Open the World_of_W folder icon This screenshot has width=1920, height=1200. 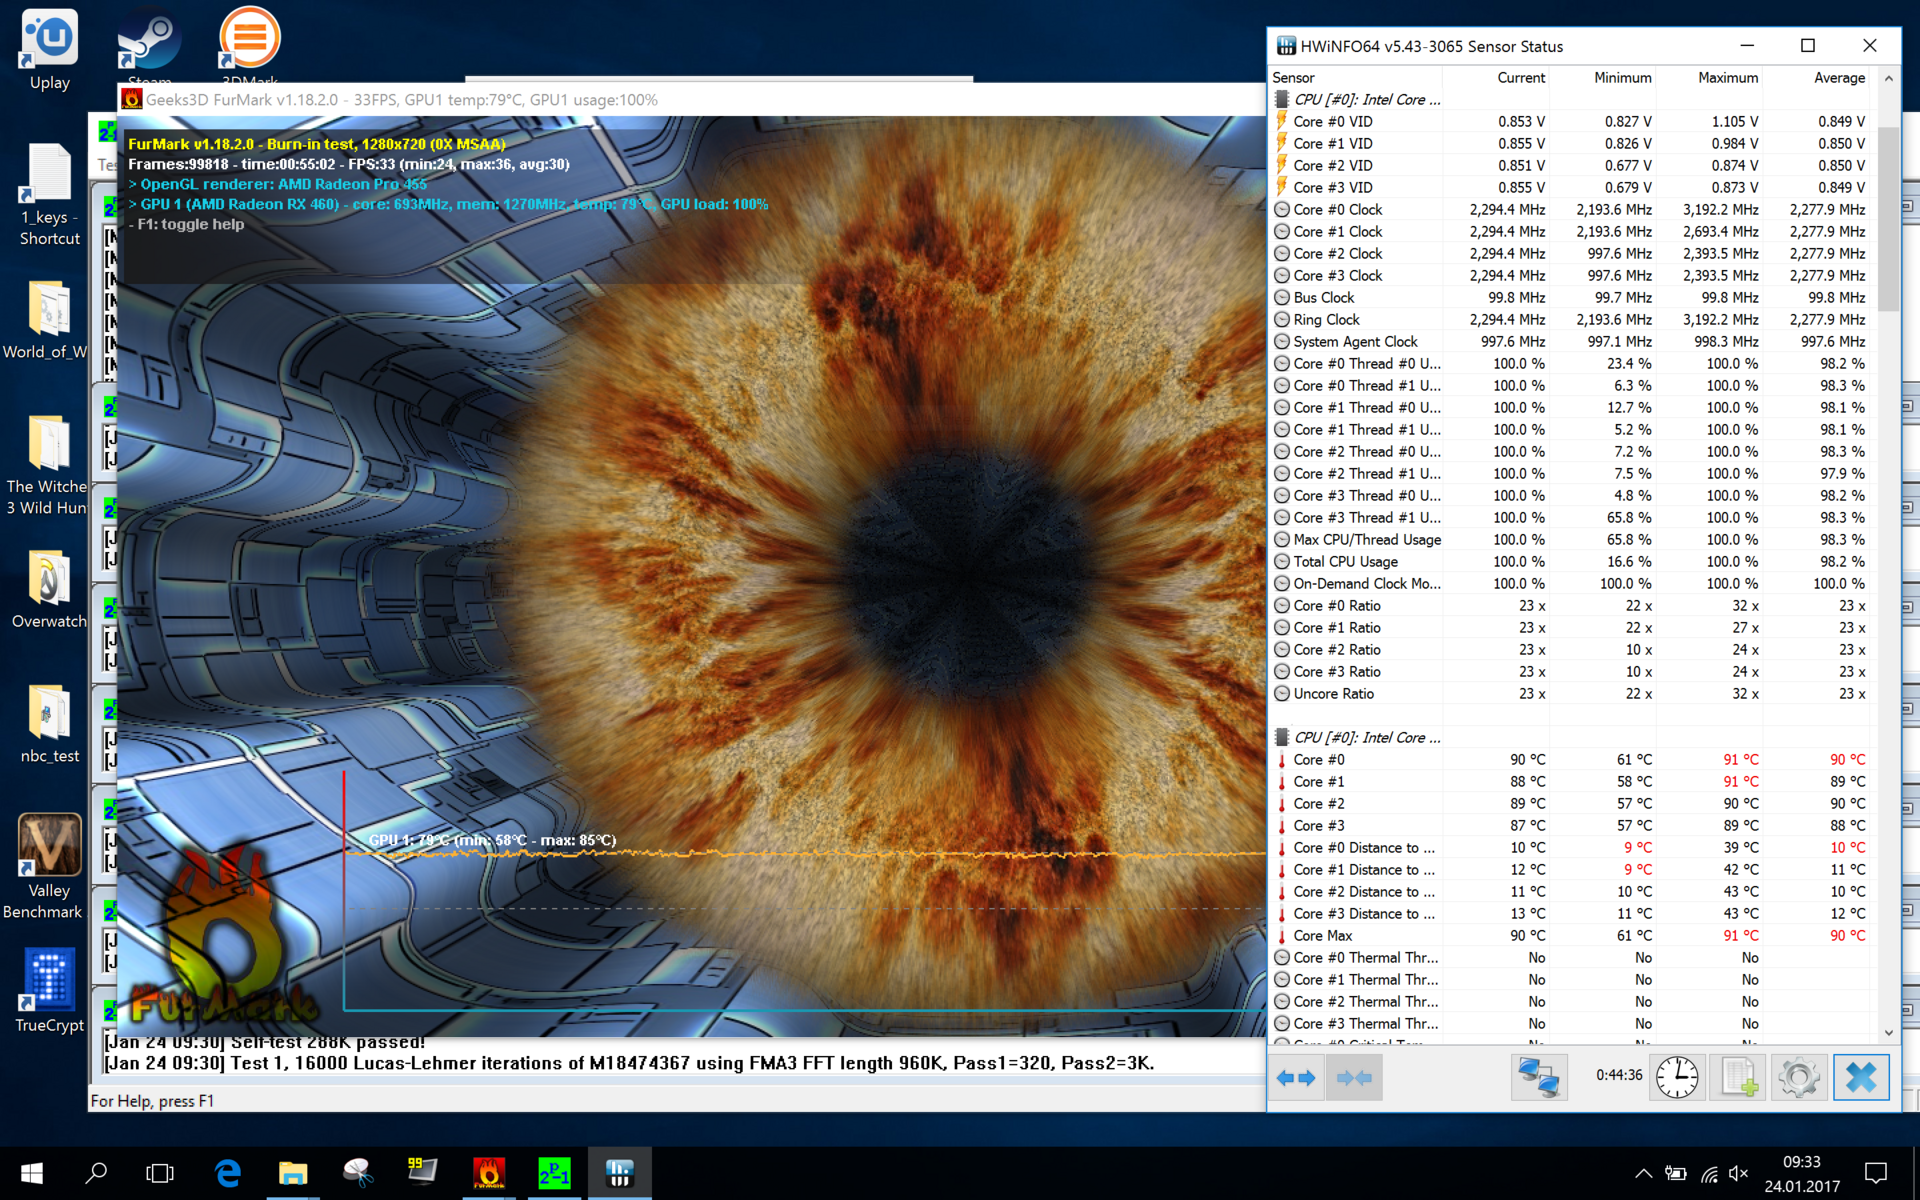click(46, 320)
